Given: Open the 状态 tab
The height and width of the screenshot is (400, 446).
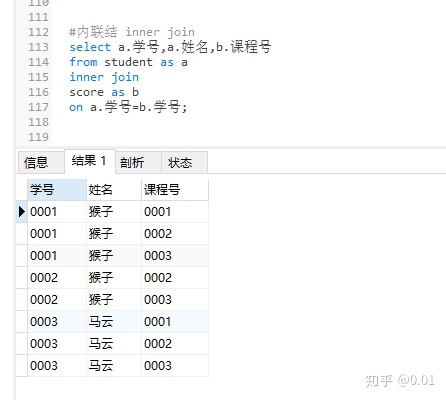Looking at the screenshot, I should (184, 163).
